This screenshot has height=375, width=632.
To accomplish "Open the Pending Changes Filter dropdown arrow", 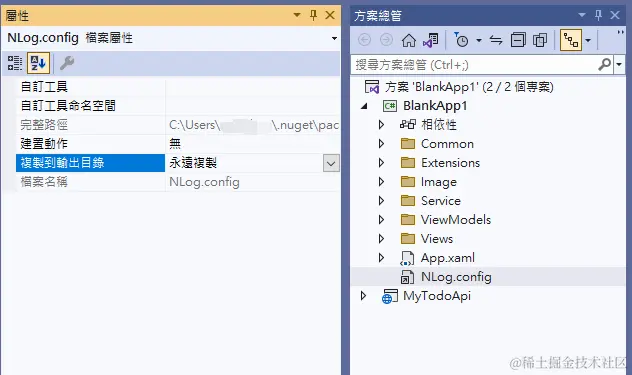I will point(479,40).
